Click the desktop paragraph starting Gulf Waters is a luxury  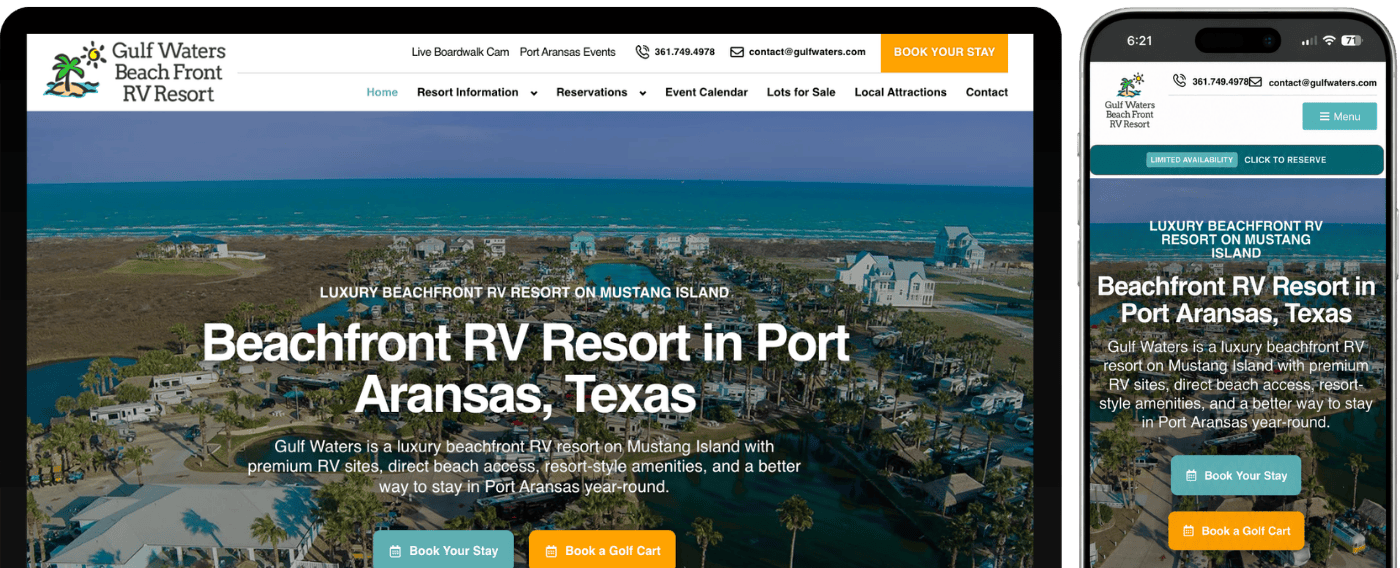(x=524, y=467)
